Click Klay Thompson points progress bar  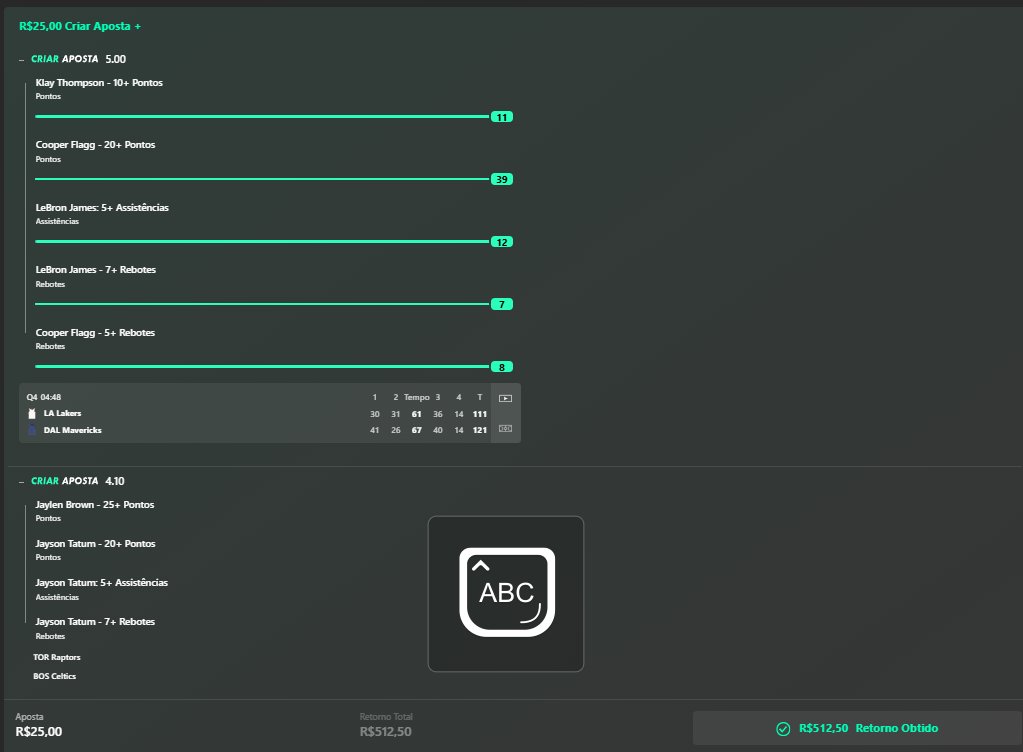(262, 117)
